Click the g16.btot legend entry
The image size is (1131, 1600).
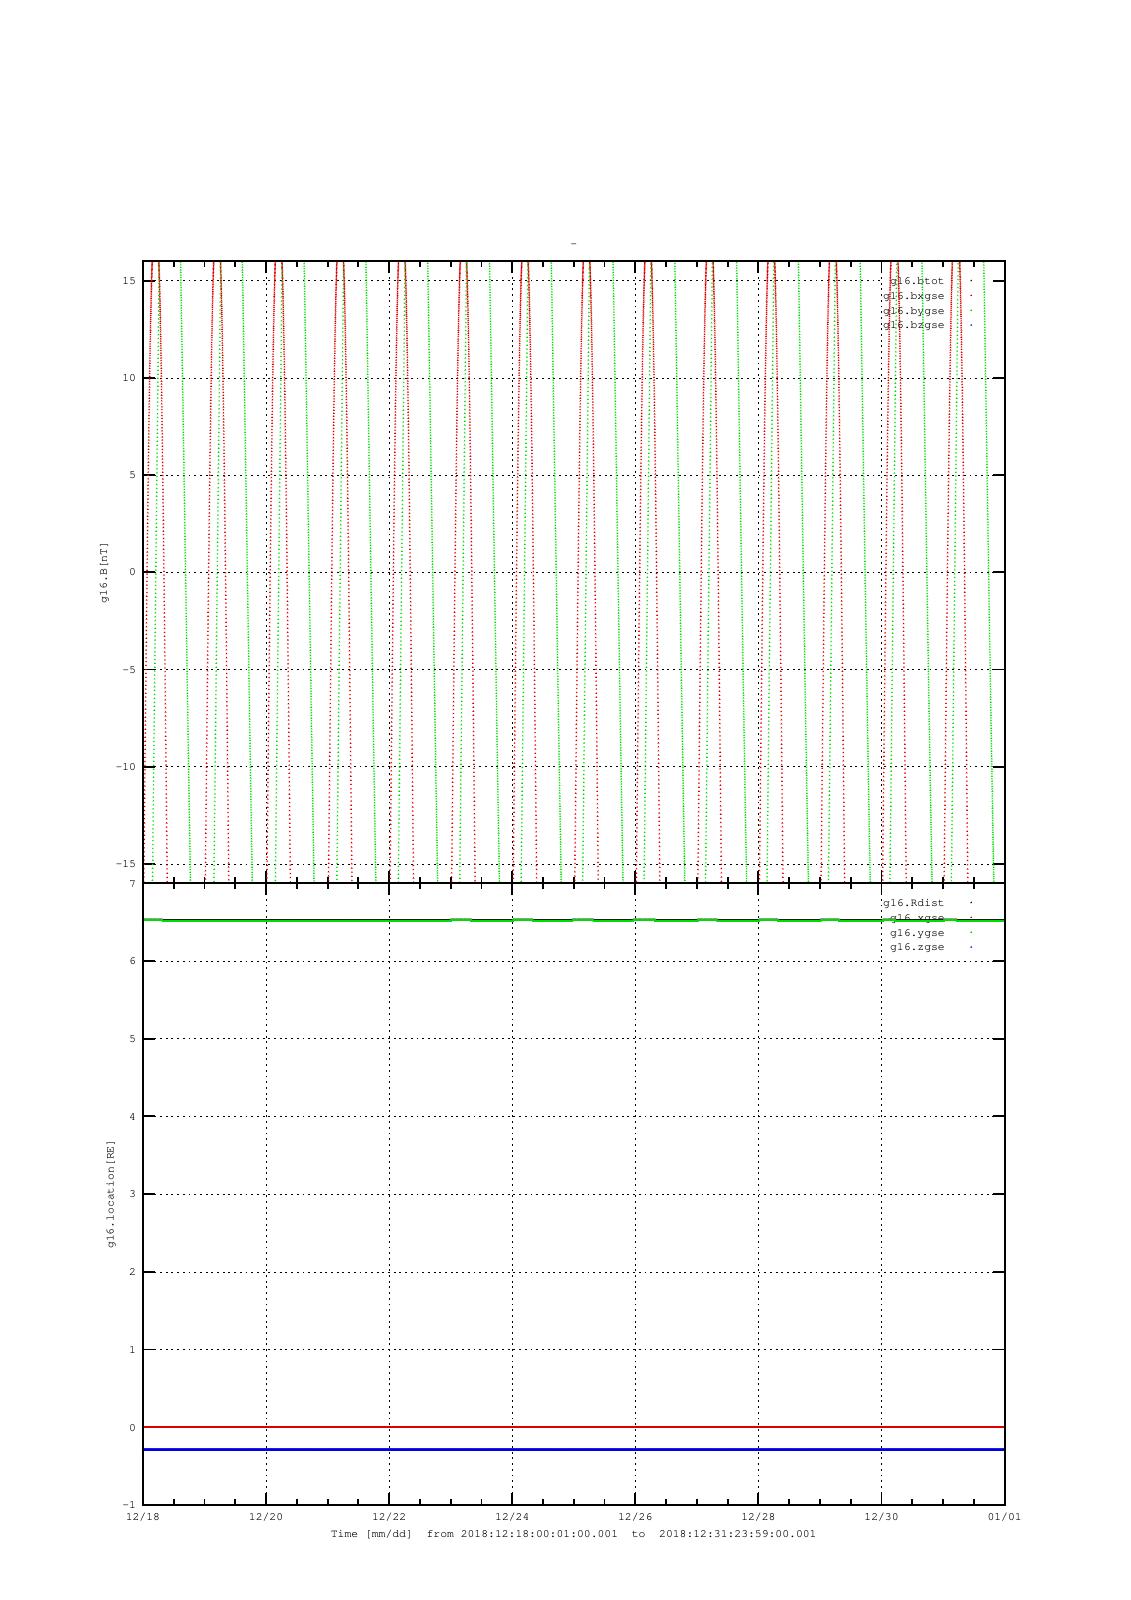pos(916,281)
